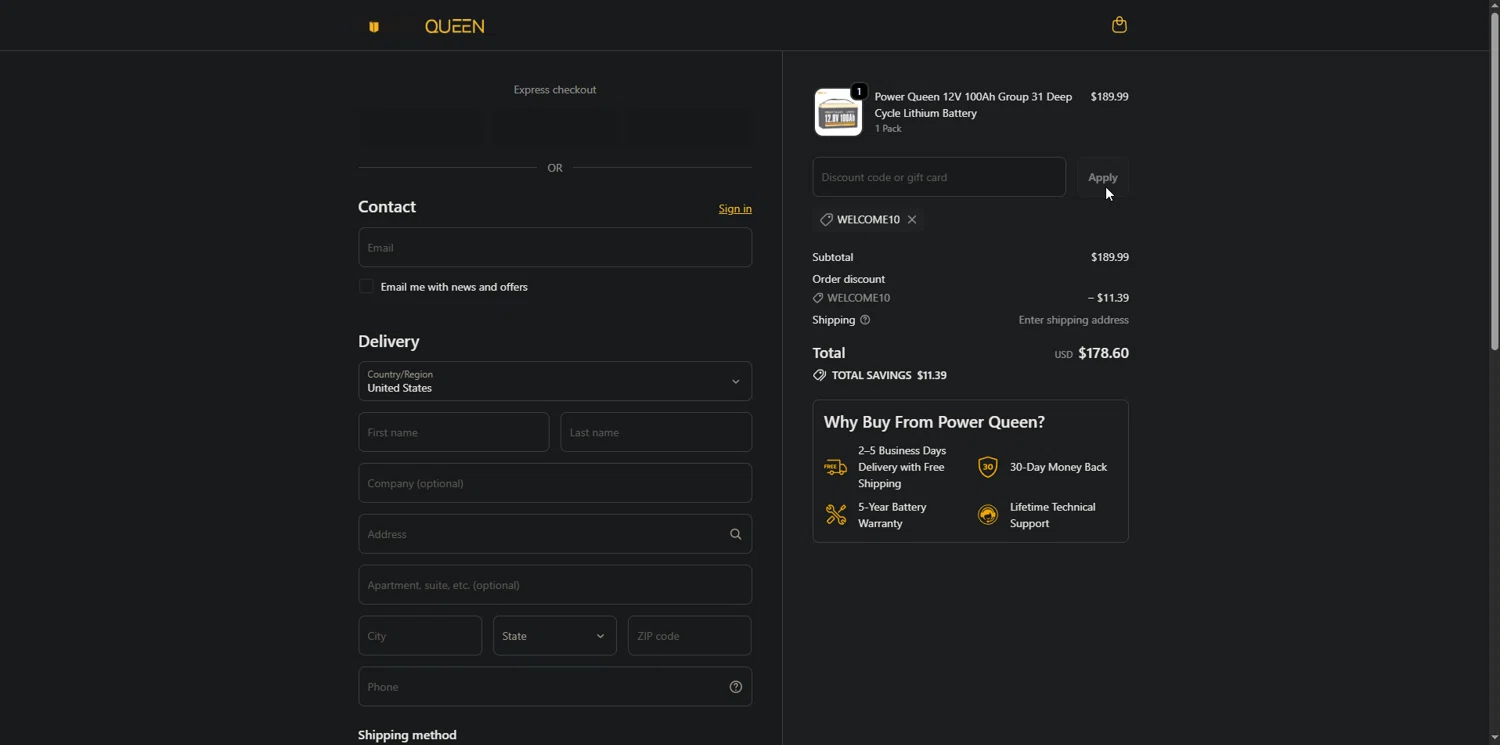The image size is (1500, 745).
Task: Remove the WELCOME10 discount code chip
Action: click(x=912, y=219)
